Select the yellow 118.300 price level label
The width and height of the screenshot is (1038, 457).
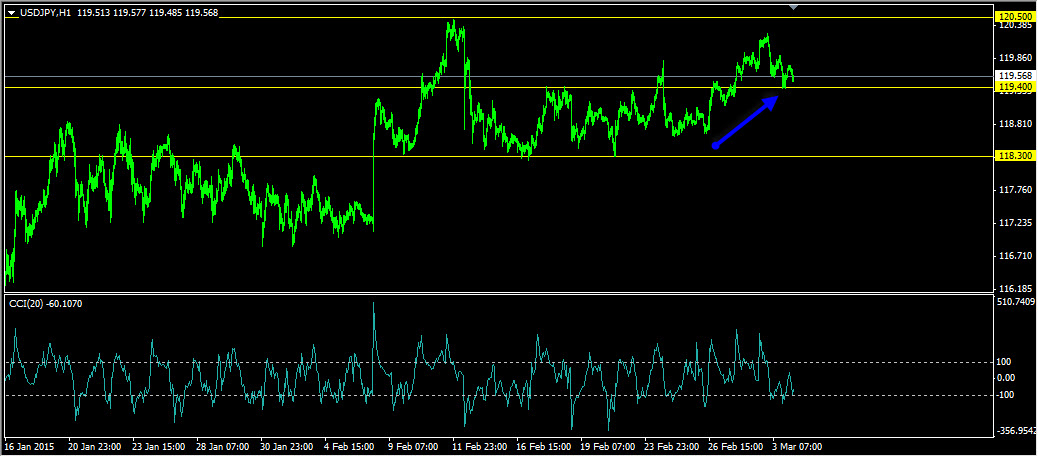[1015, 156]
